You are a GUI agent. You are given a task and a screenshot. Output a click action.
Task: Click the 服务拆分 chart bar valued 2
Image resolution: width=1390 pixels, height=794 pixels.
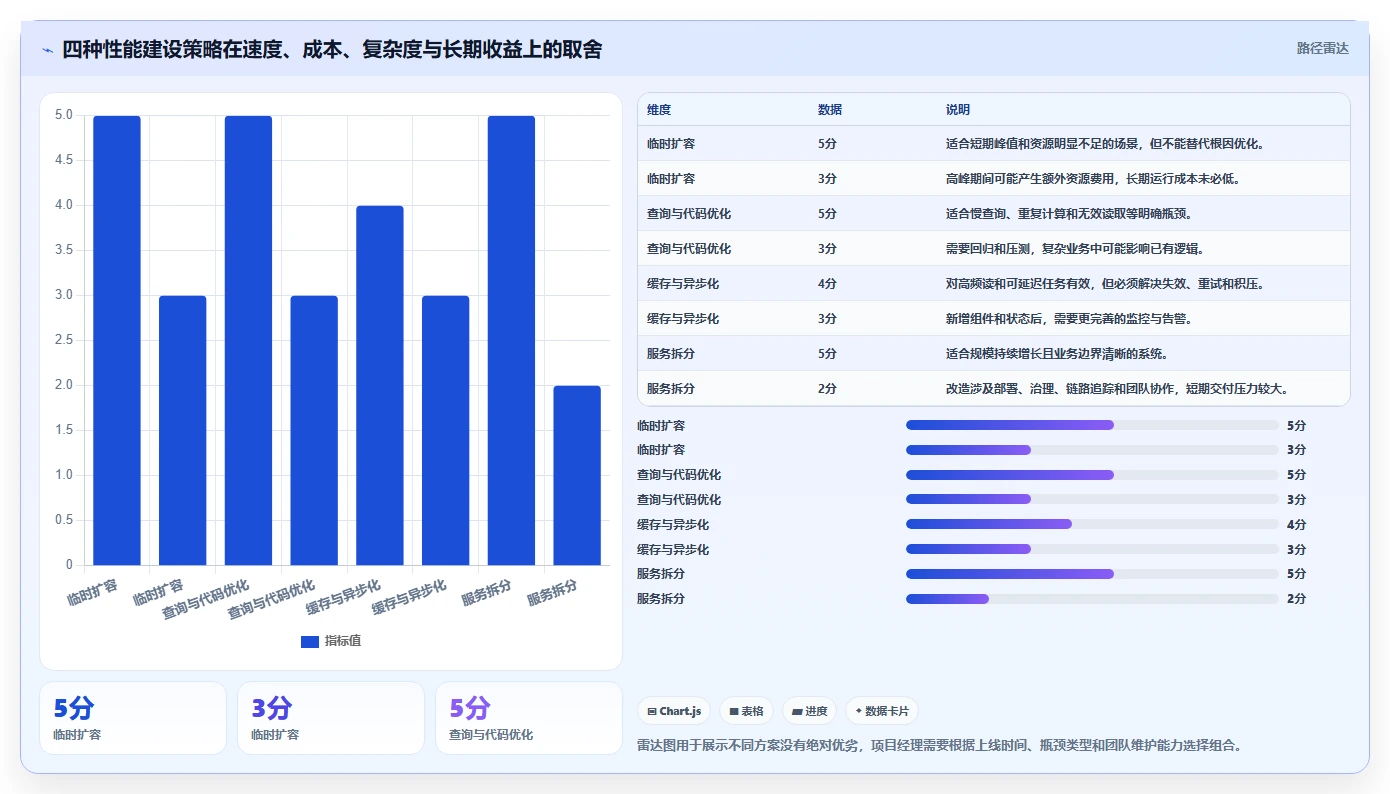577,475
